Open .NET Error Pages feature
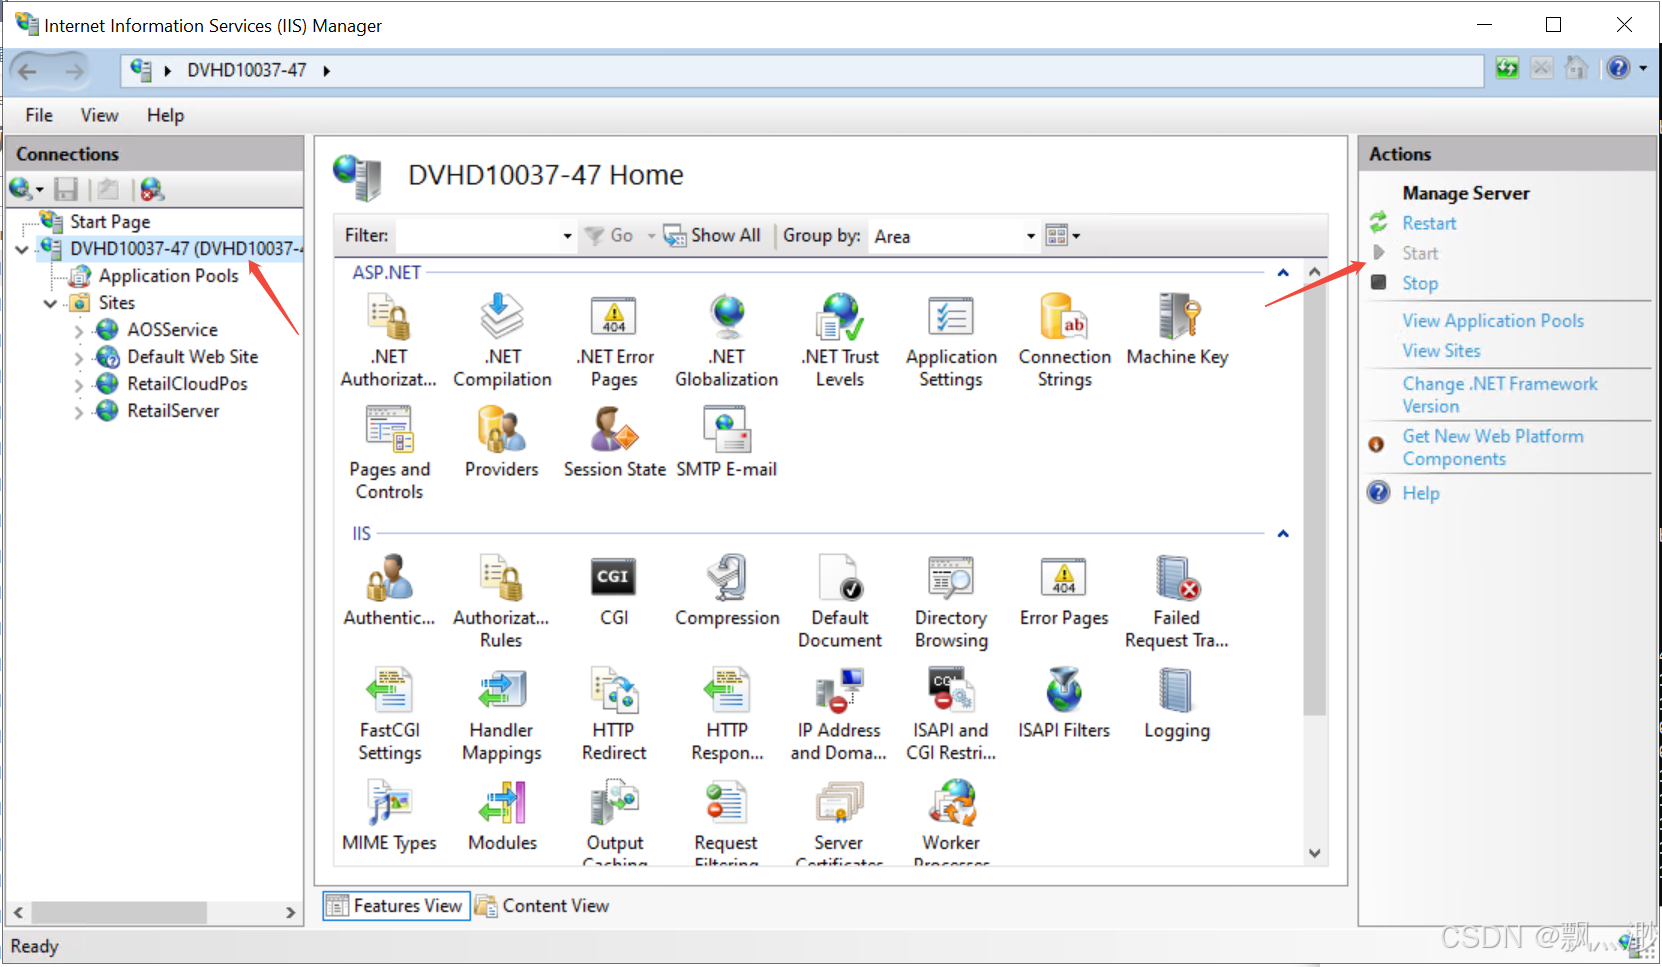The image size is (1662, 967). 614,341
